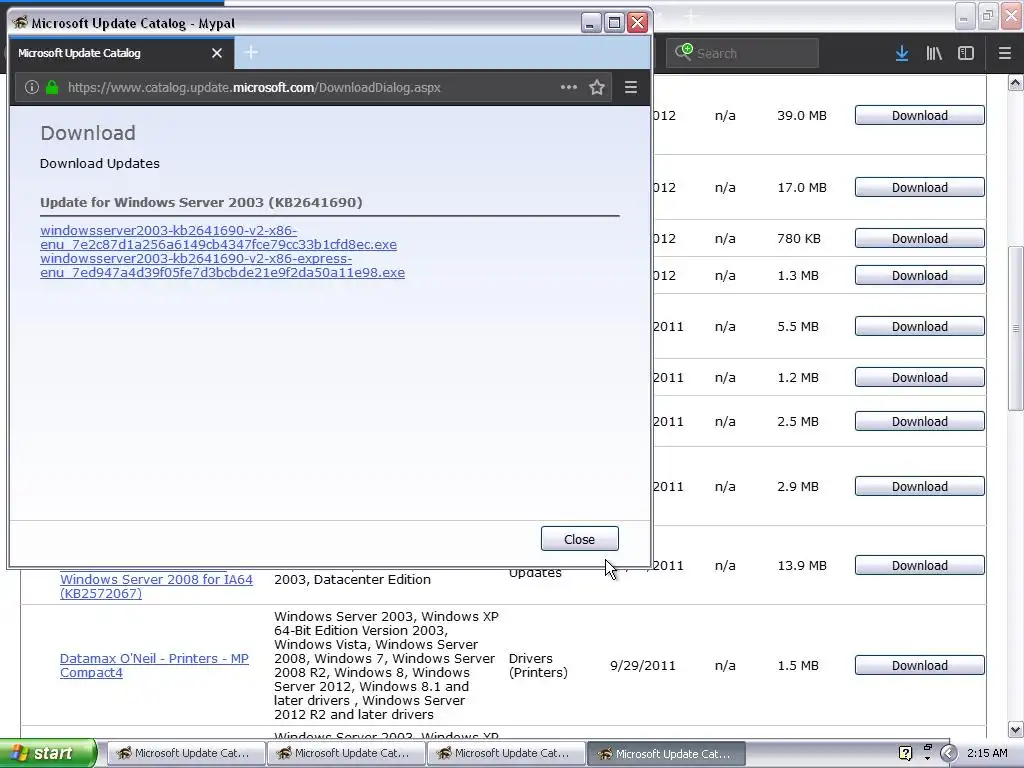Click the small tray icon above the chevron
This screenshot has height=768, width=1024.
pyautogui.click(x=927, y=747)
